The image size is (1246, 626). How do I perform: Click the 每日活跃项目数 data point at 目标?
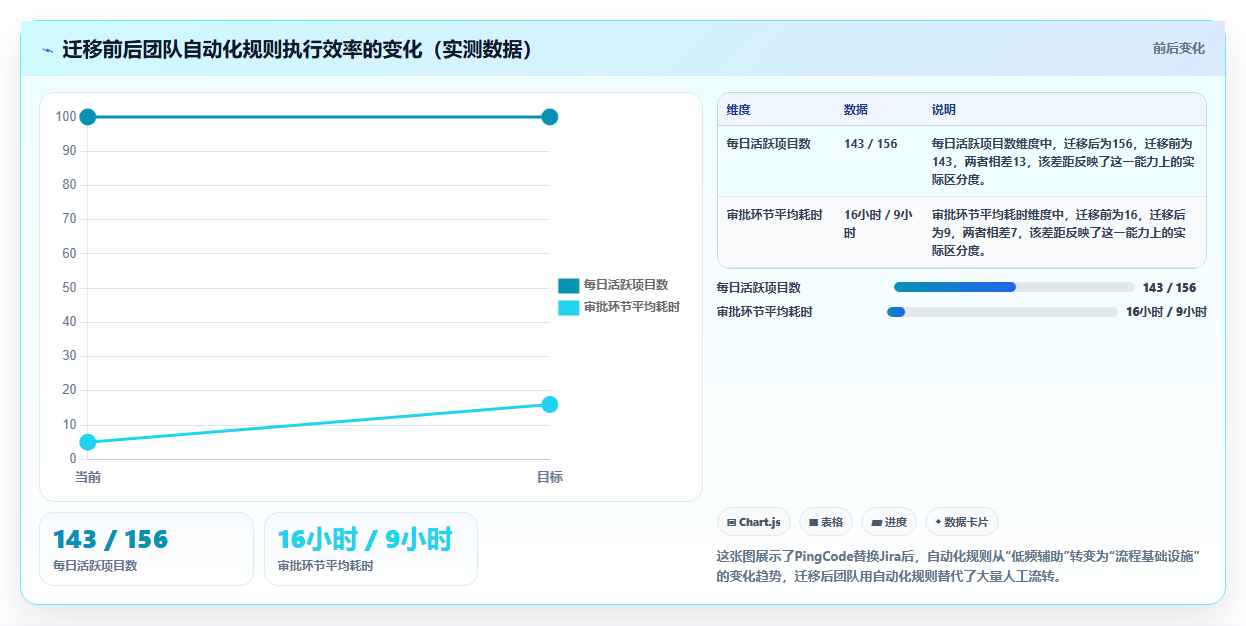[x=549, y=117]
